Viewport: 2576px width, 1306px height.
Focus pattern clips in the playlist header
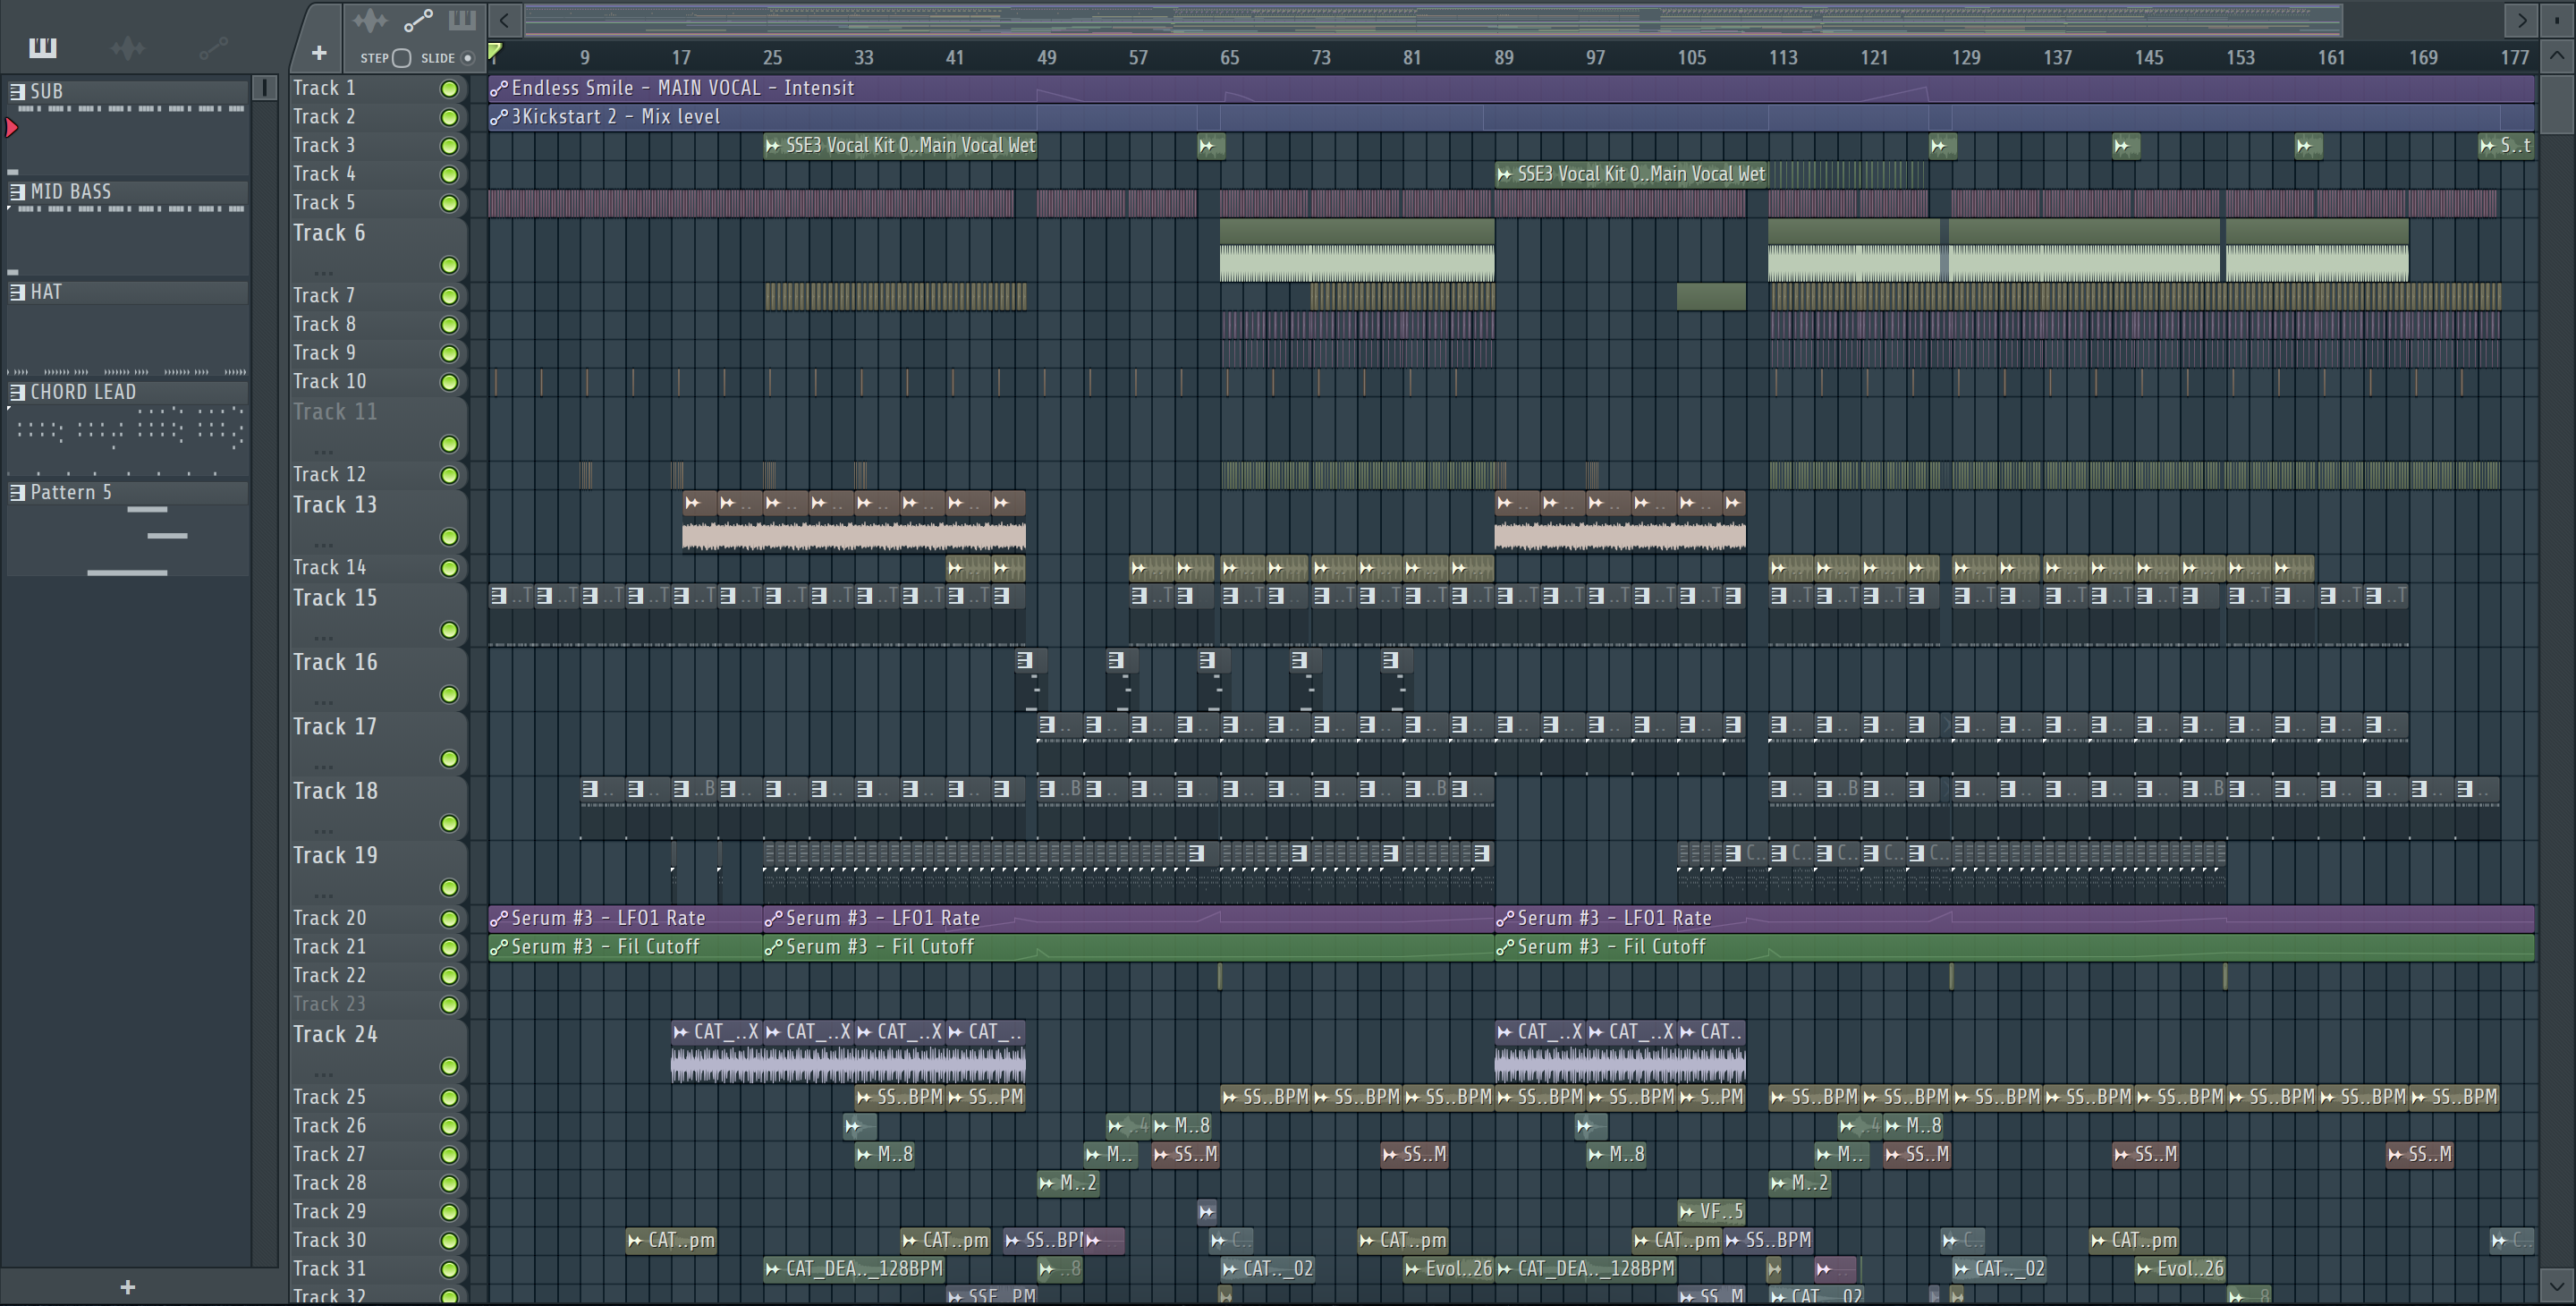point(462,20)
